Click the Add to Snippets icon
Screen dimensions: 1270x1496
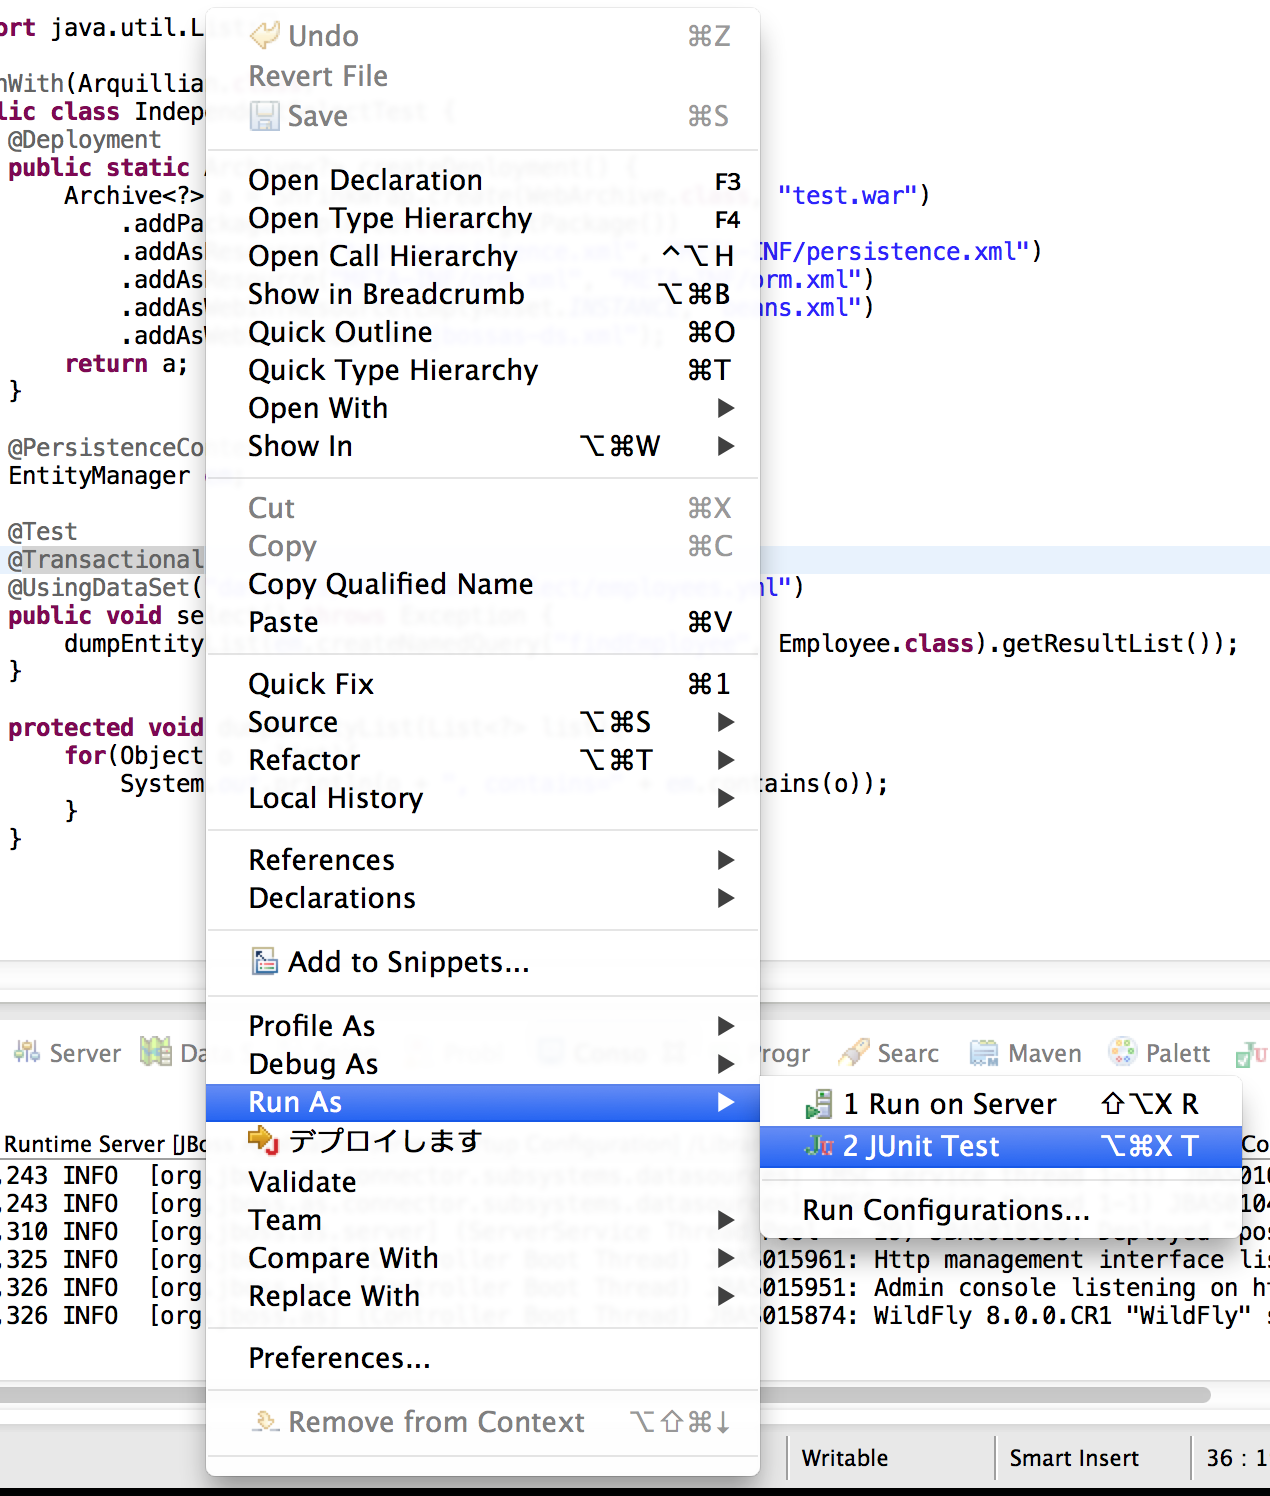coord(264,962)
